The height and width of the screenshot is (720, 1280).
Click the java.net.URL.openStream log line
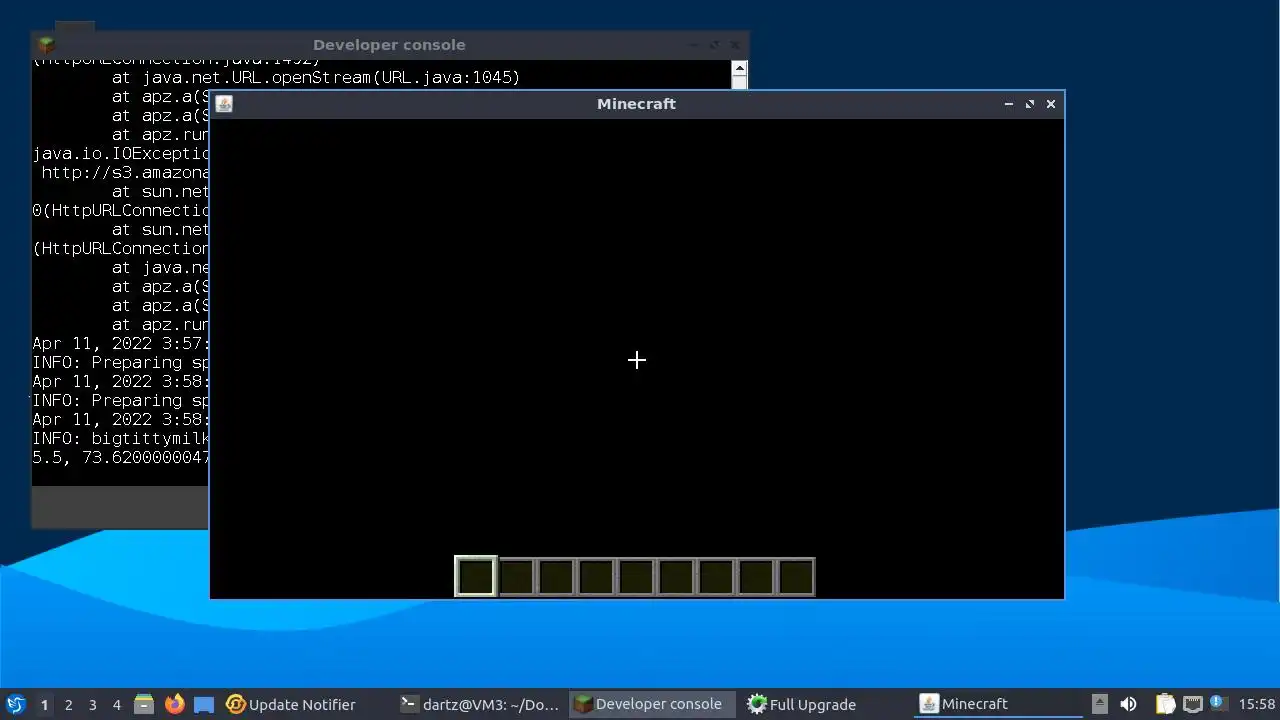pyautogui.click(x=316, y=77)
